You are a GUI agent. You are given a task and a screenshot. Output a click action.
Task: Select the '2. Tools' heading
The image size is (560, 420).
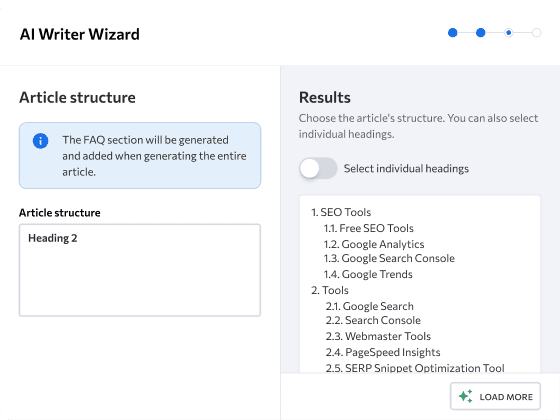[x=330, y=290]
